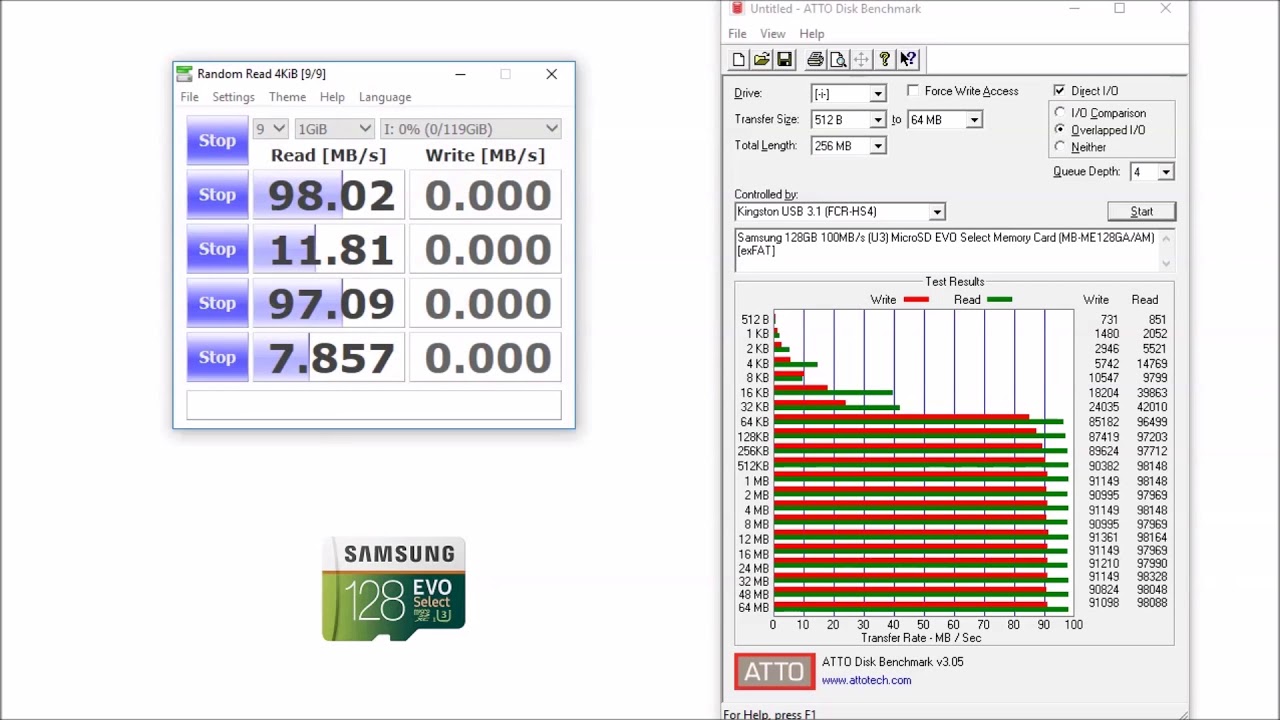Select the I/O Comparison radio button
The image size is (1280, 720).
click(x=1060, y=113)
